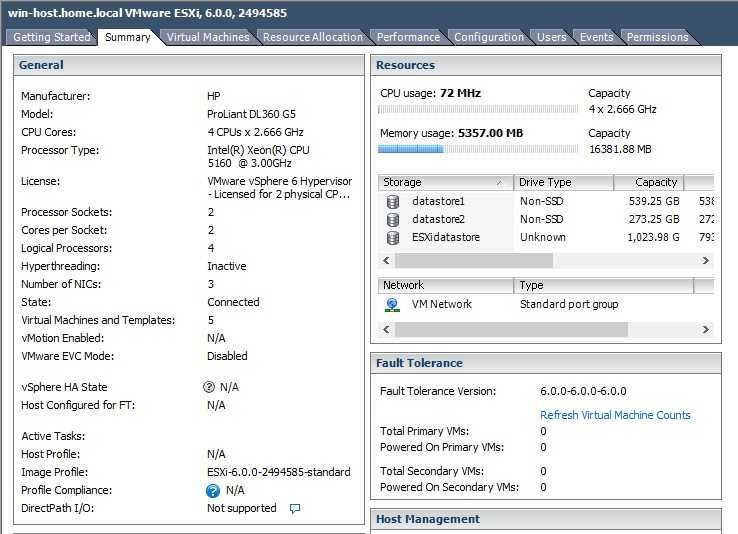Screen dimensions: 738x534
Task: Click the datastore1 disk icon
Action: (x=393, y=202)
